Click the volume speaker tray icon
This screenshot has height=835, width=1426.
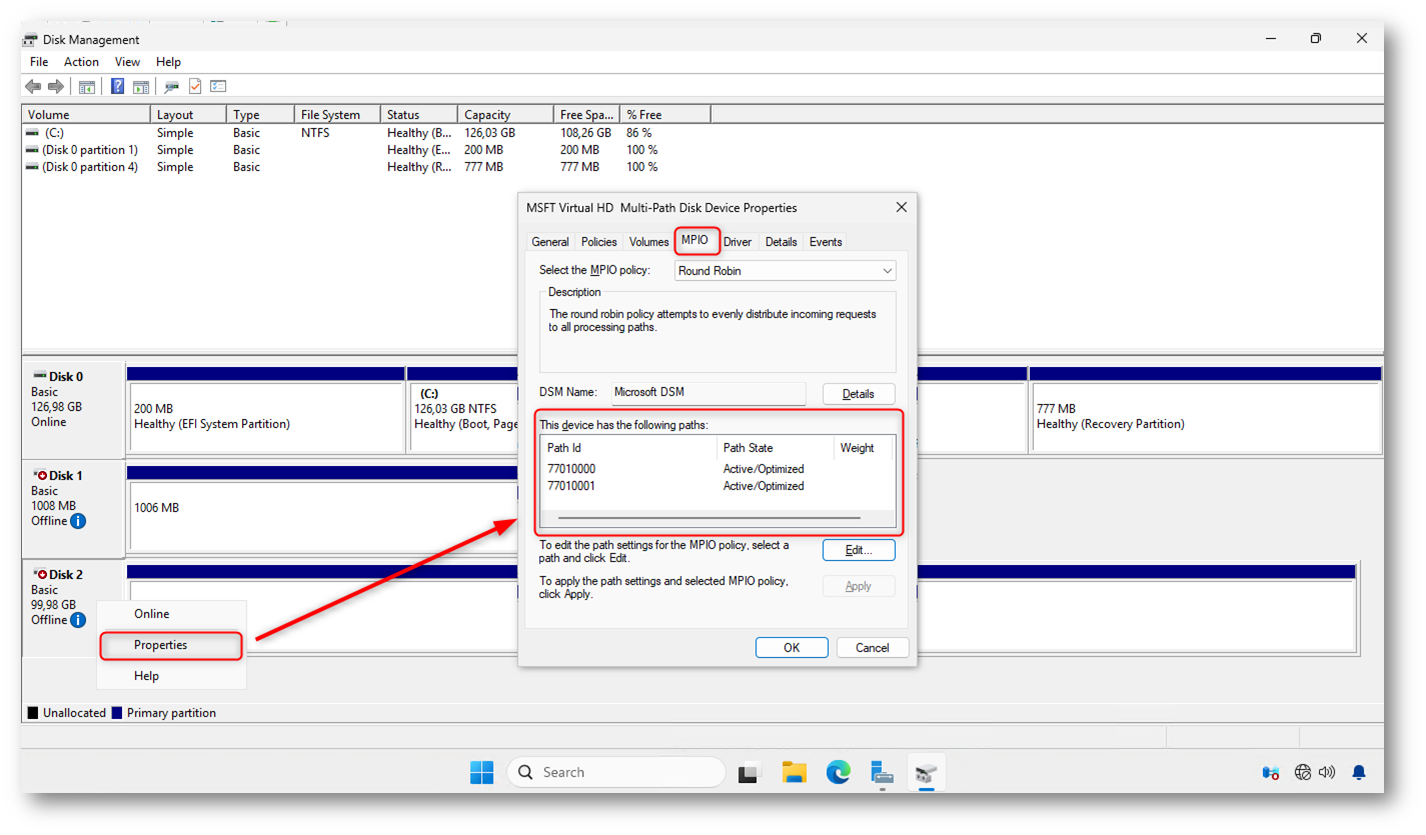1328,772
